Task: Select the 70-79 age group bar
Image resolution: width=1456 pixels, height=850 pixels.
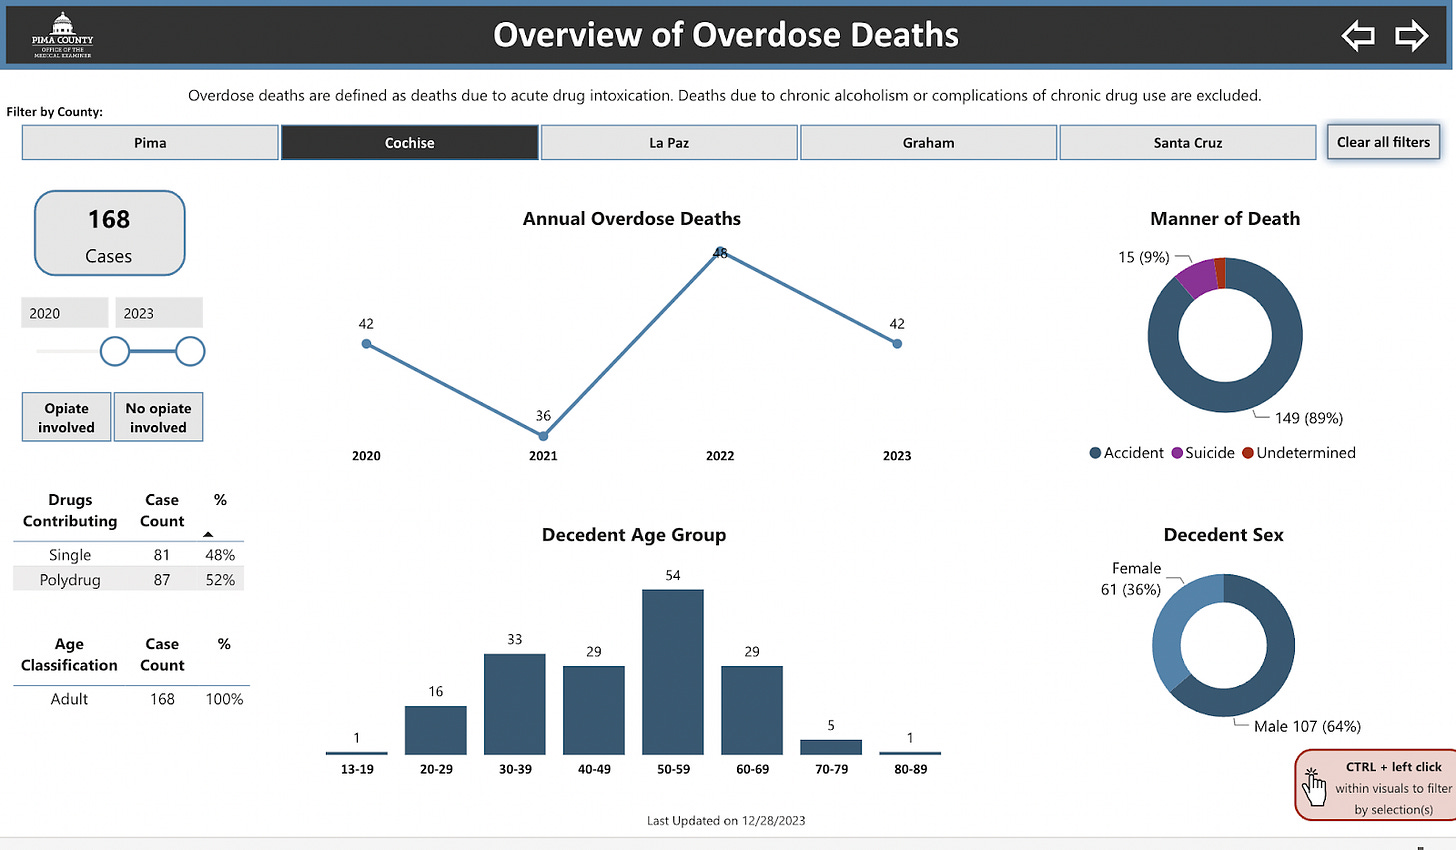Action: click(831, 747)
